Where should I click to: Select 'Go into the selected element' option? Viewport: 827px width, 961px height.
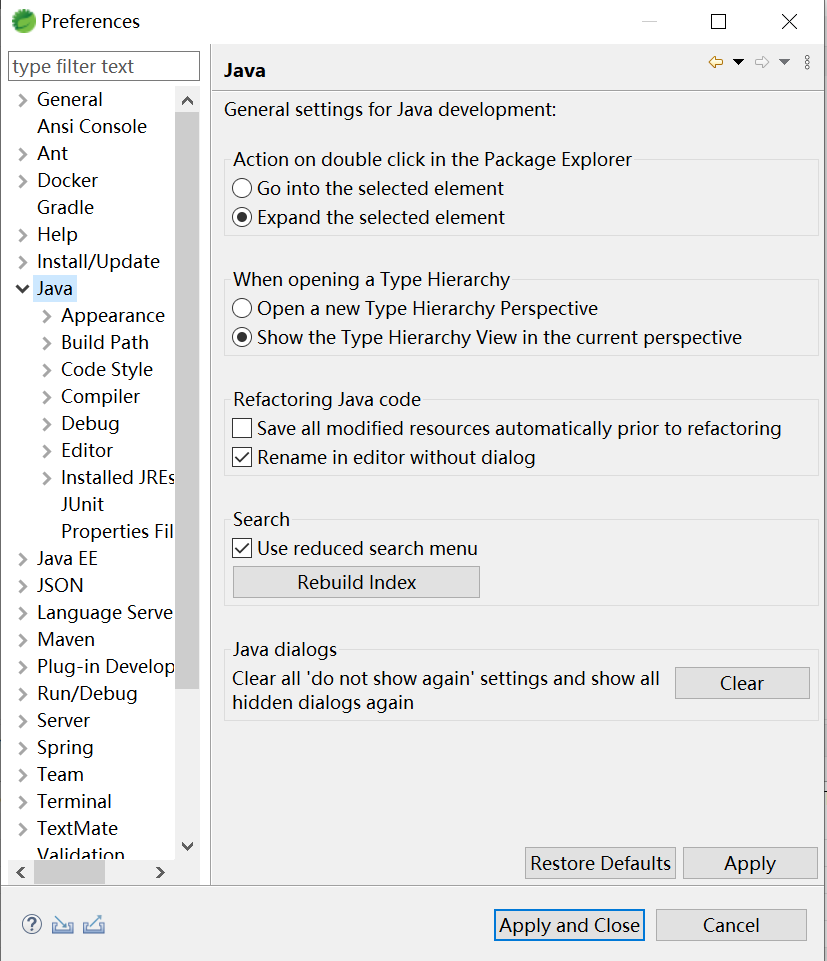pos(242,188)
